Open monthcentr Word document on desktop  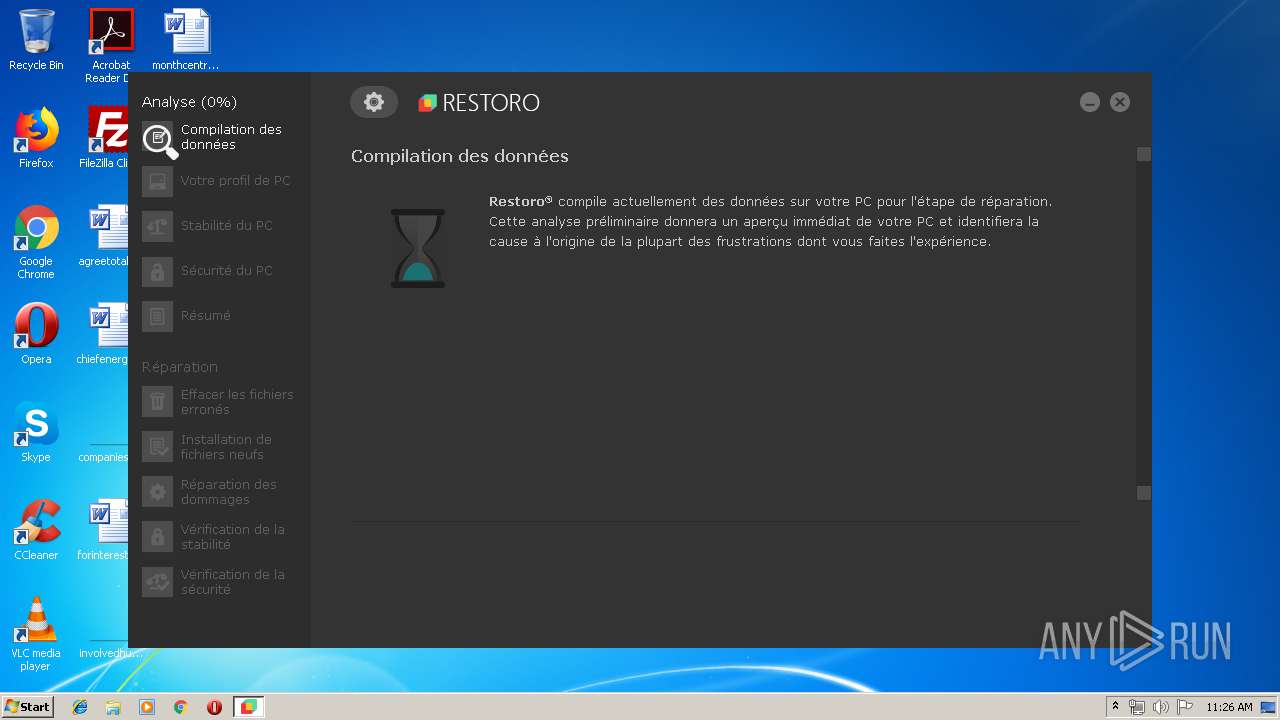point(186,40)
